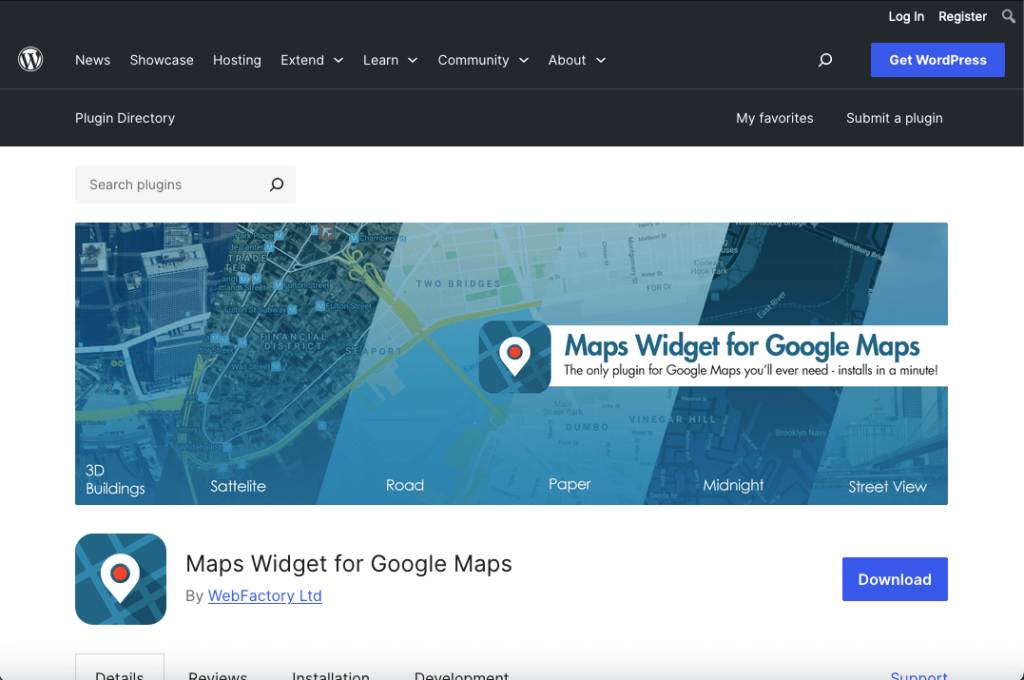Open My favorites
The image size is (1024, 680).
775,118
